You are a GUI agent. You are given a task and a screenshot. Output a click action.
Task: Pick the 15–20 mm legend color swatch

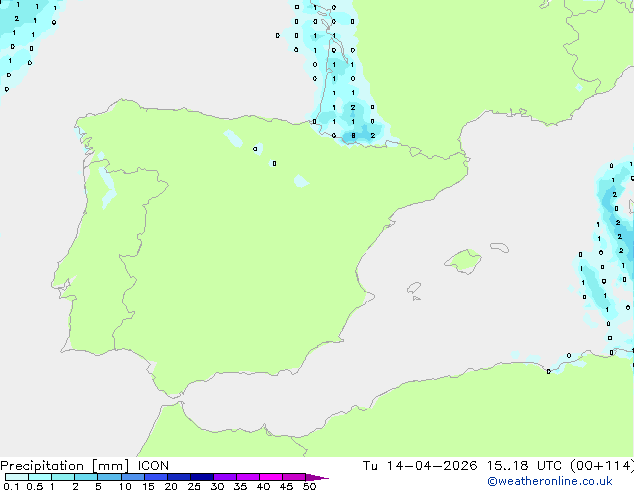click(x=156, y=477)
